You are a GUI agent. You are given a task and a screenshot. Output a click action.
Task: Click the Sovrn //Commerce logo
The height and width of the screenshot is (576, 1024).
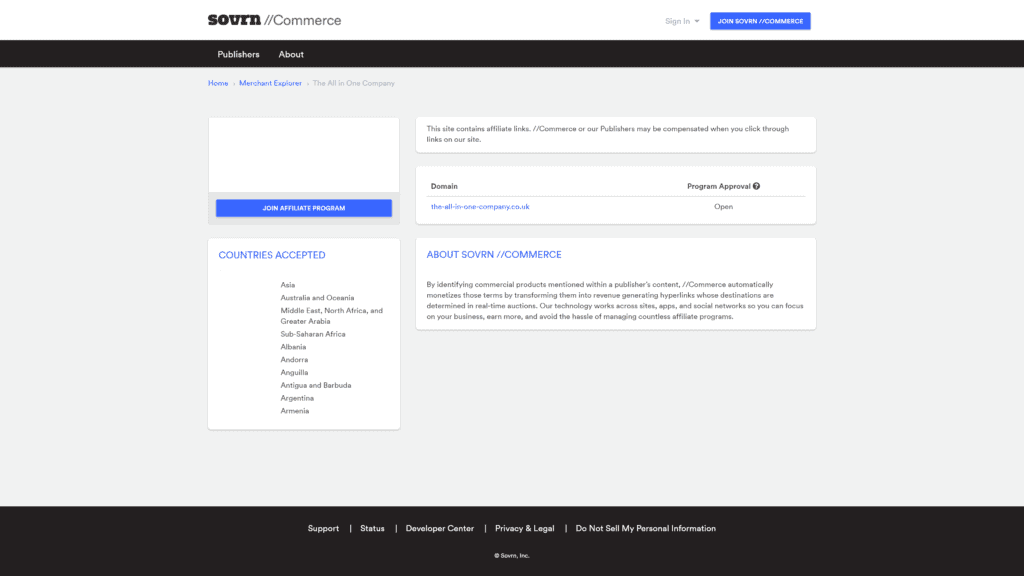tap(274, 20)
